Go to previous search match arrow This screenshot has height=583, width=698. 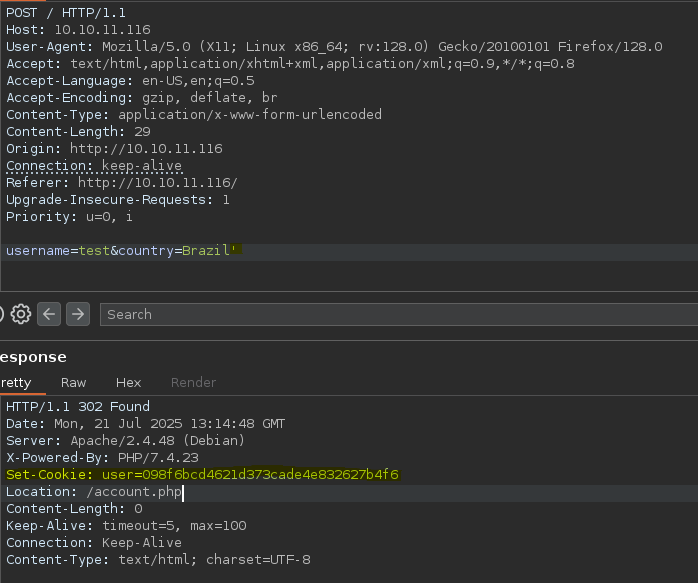pyautogui.click(x=49, y=314)
